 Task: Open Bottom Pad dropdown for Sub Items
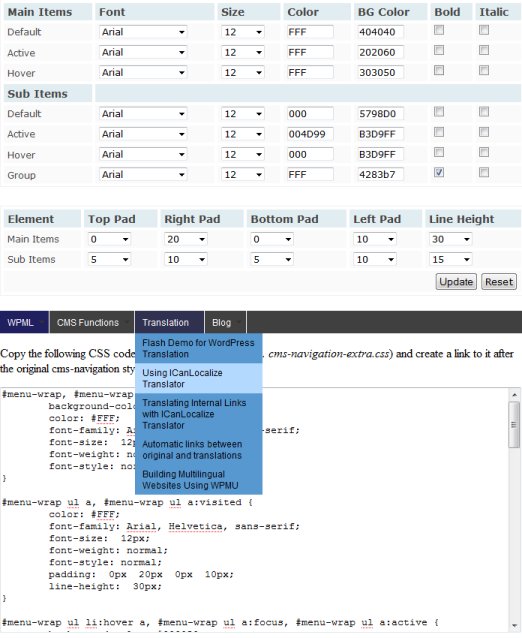272,260
